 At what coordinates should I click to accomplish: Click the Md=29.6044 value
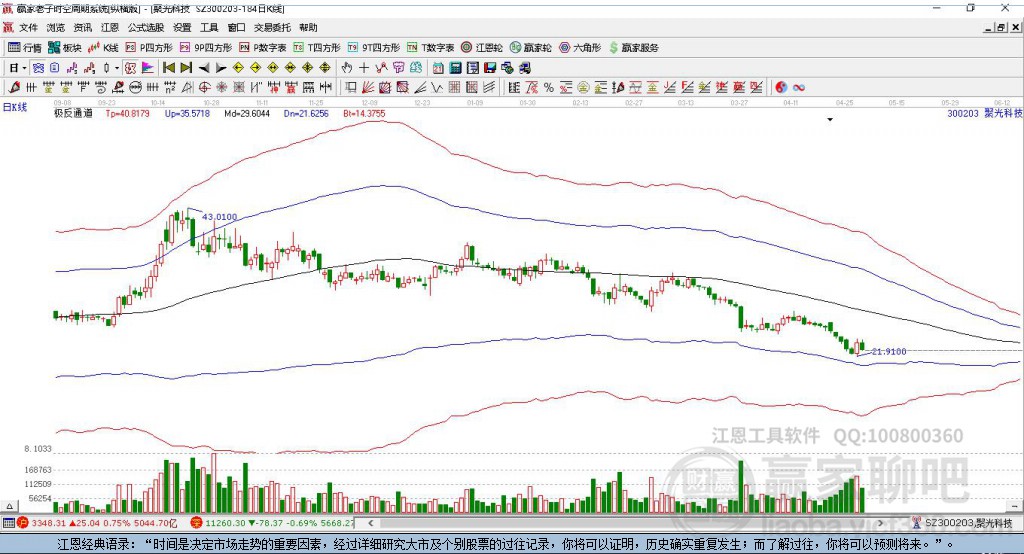pos(247,114)
